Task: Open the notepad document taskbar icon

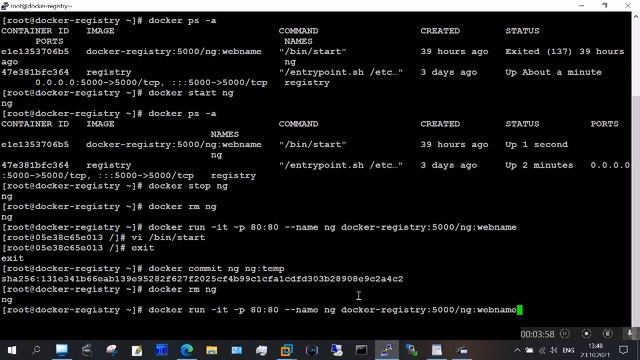Action: [x=437, y=350]
